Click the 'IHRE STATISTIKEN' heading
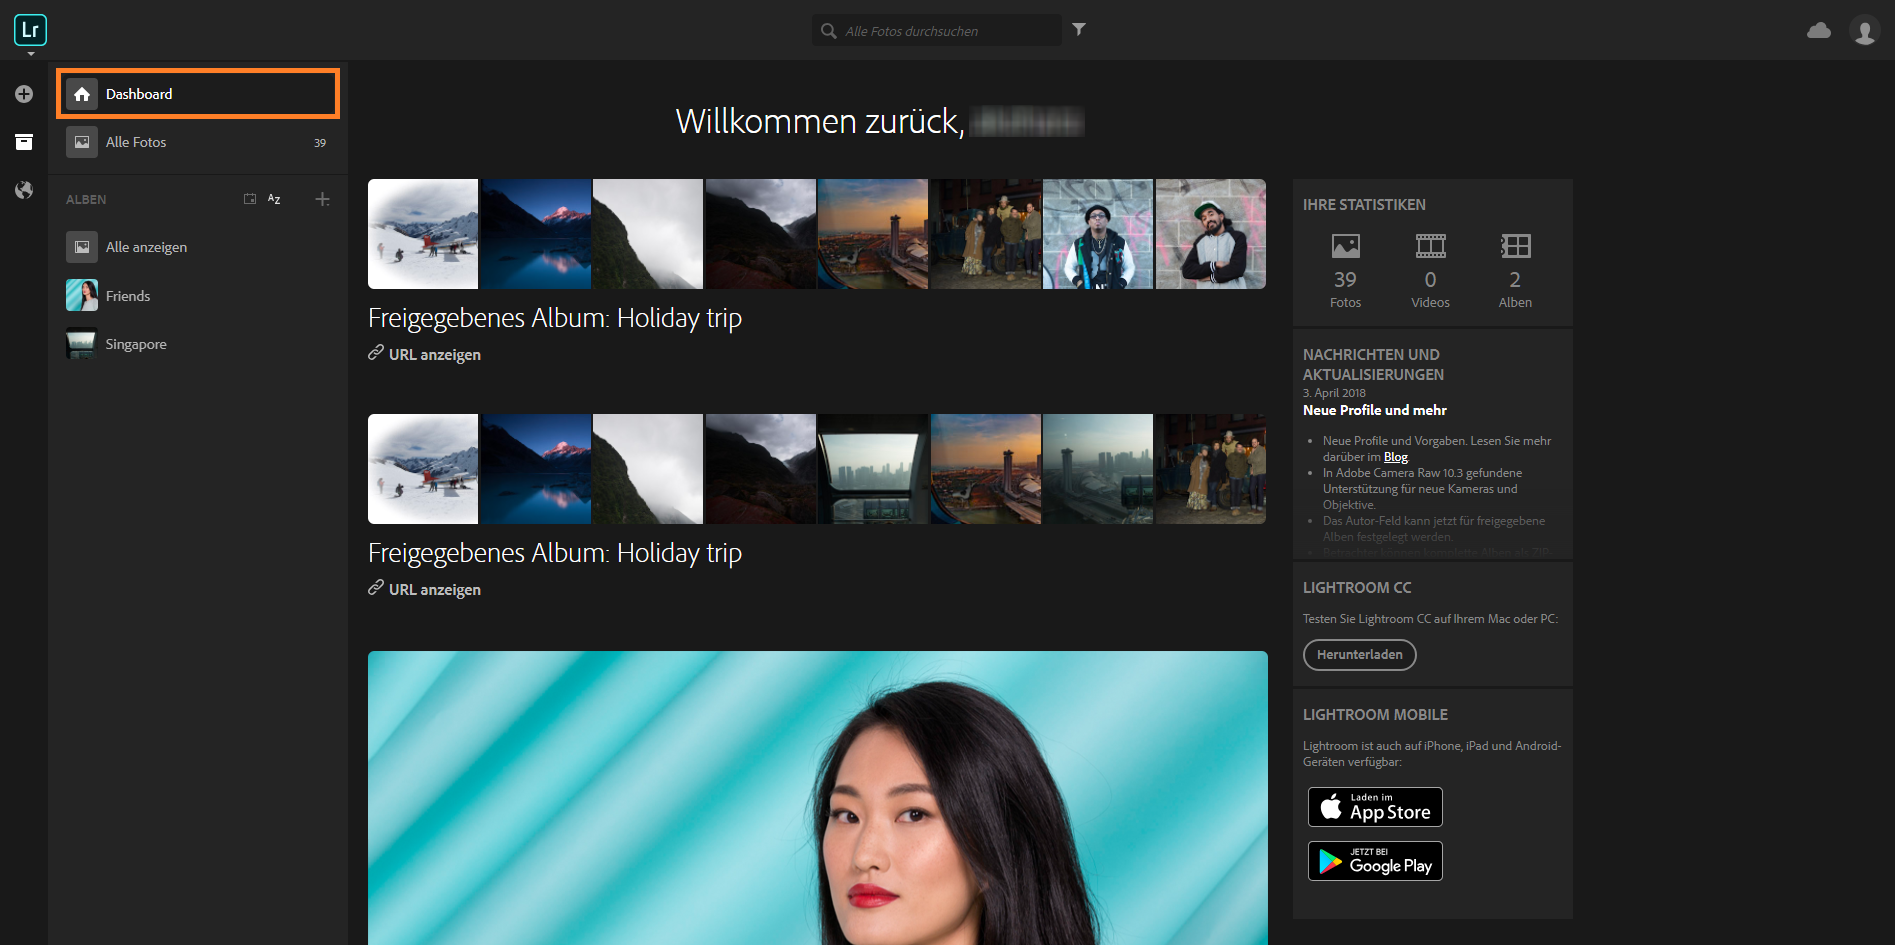The image size is (1895, 945). [1364, 205]
